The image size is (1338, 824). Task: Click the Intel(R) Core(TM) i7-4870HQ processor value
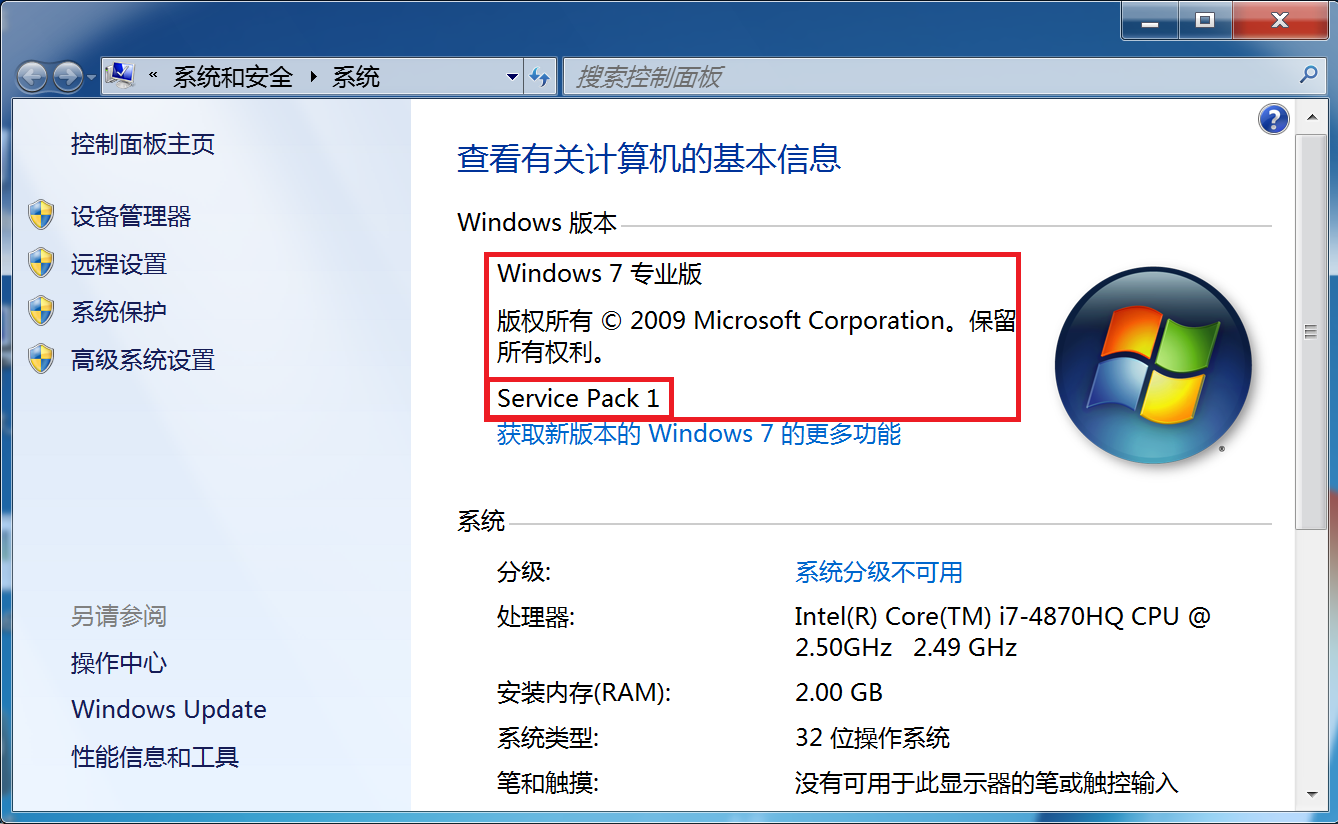(x=1003, y=631)
